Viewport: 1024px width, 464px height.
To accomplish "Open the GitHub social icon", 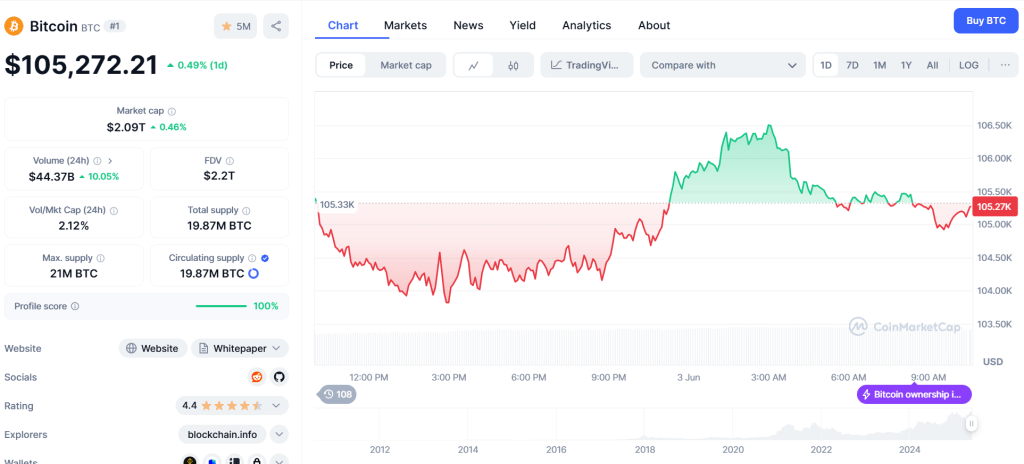I will [280, 377].
